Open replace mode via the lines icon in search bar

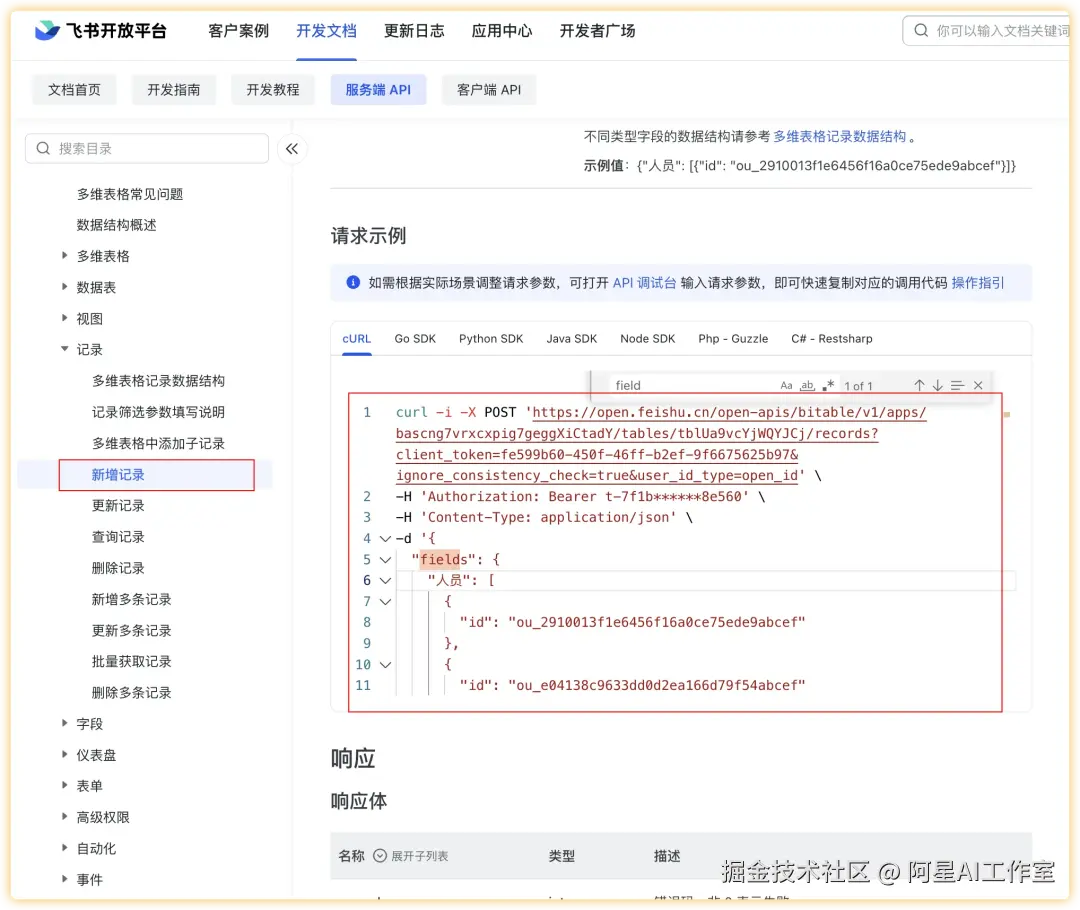[957, 384]
